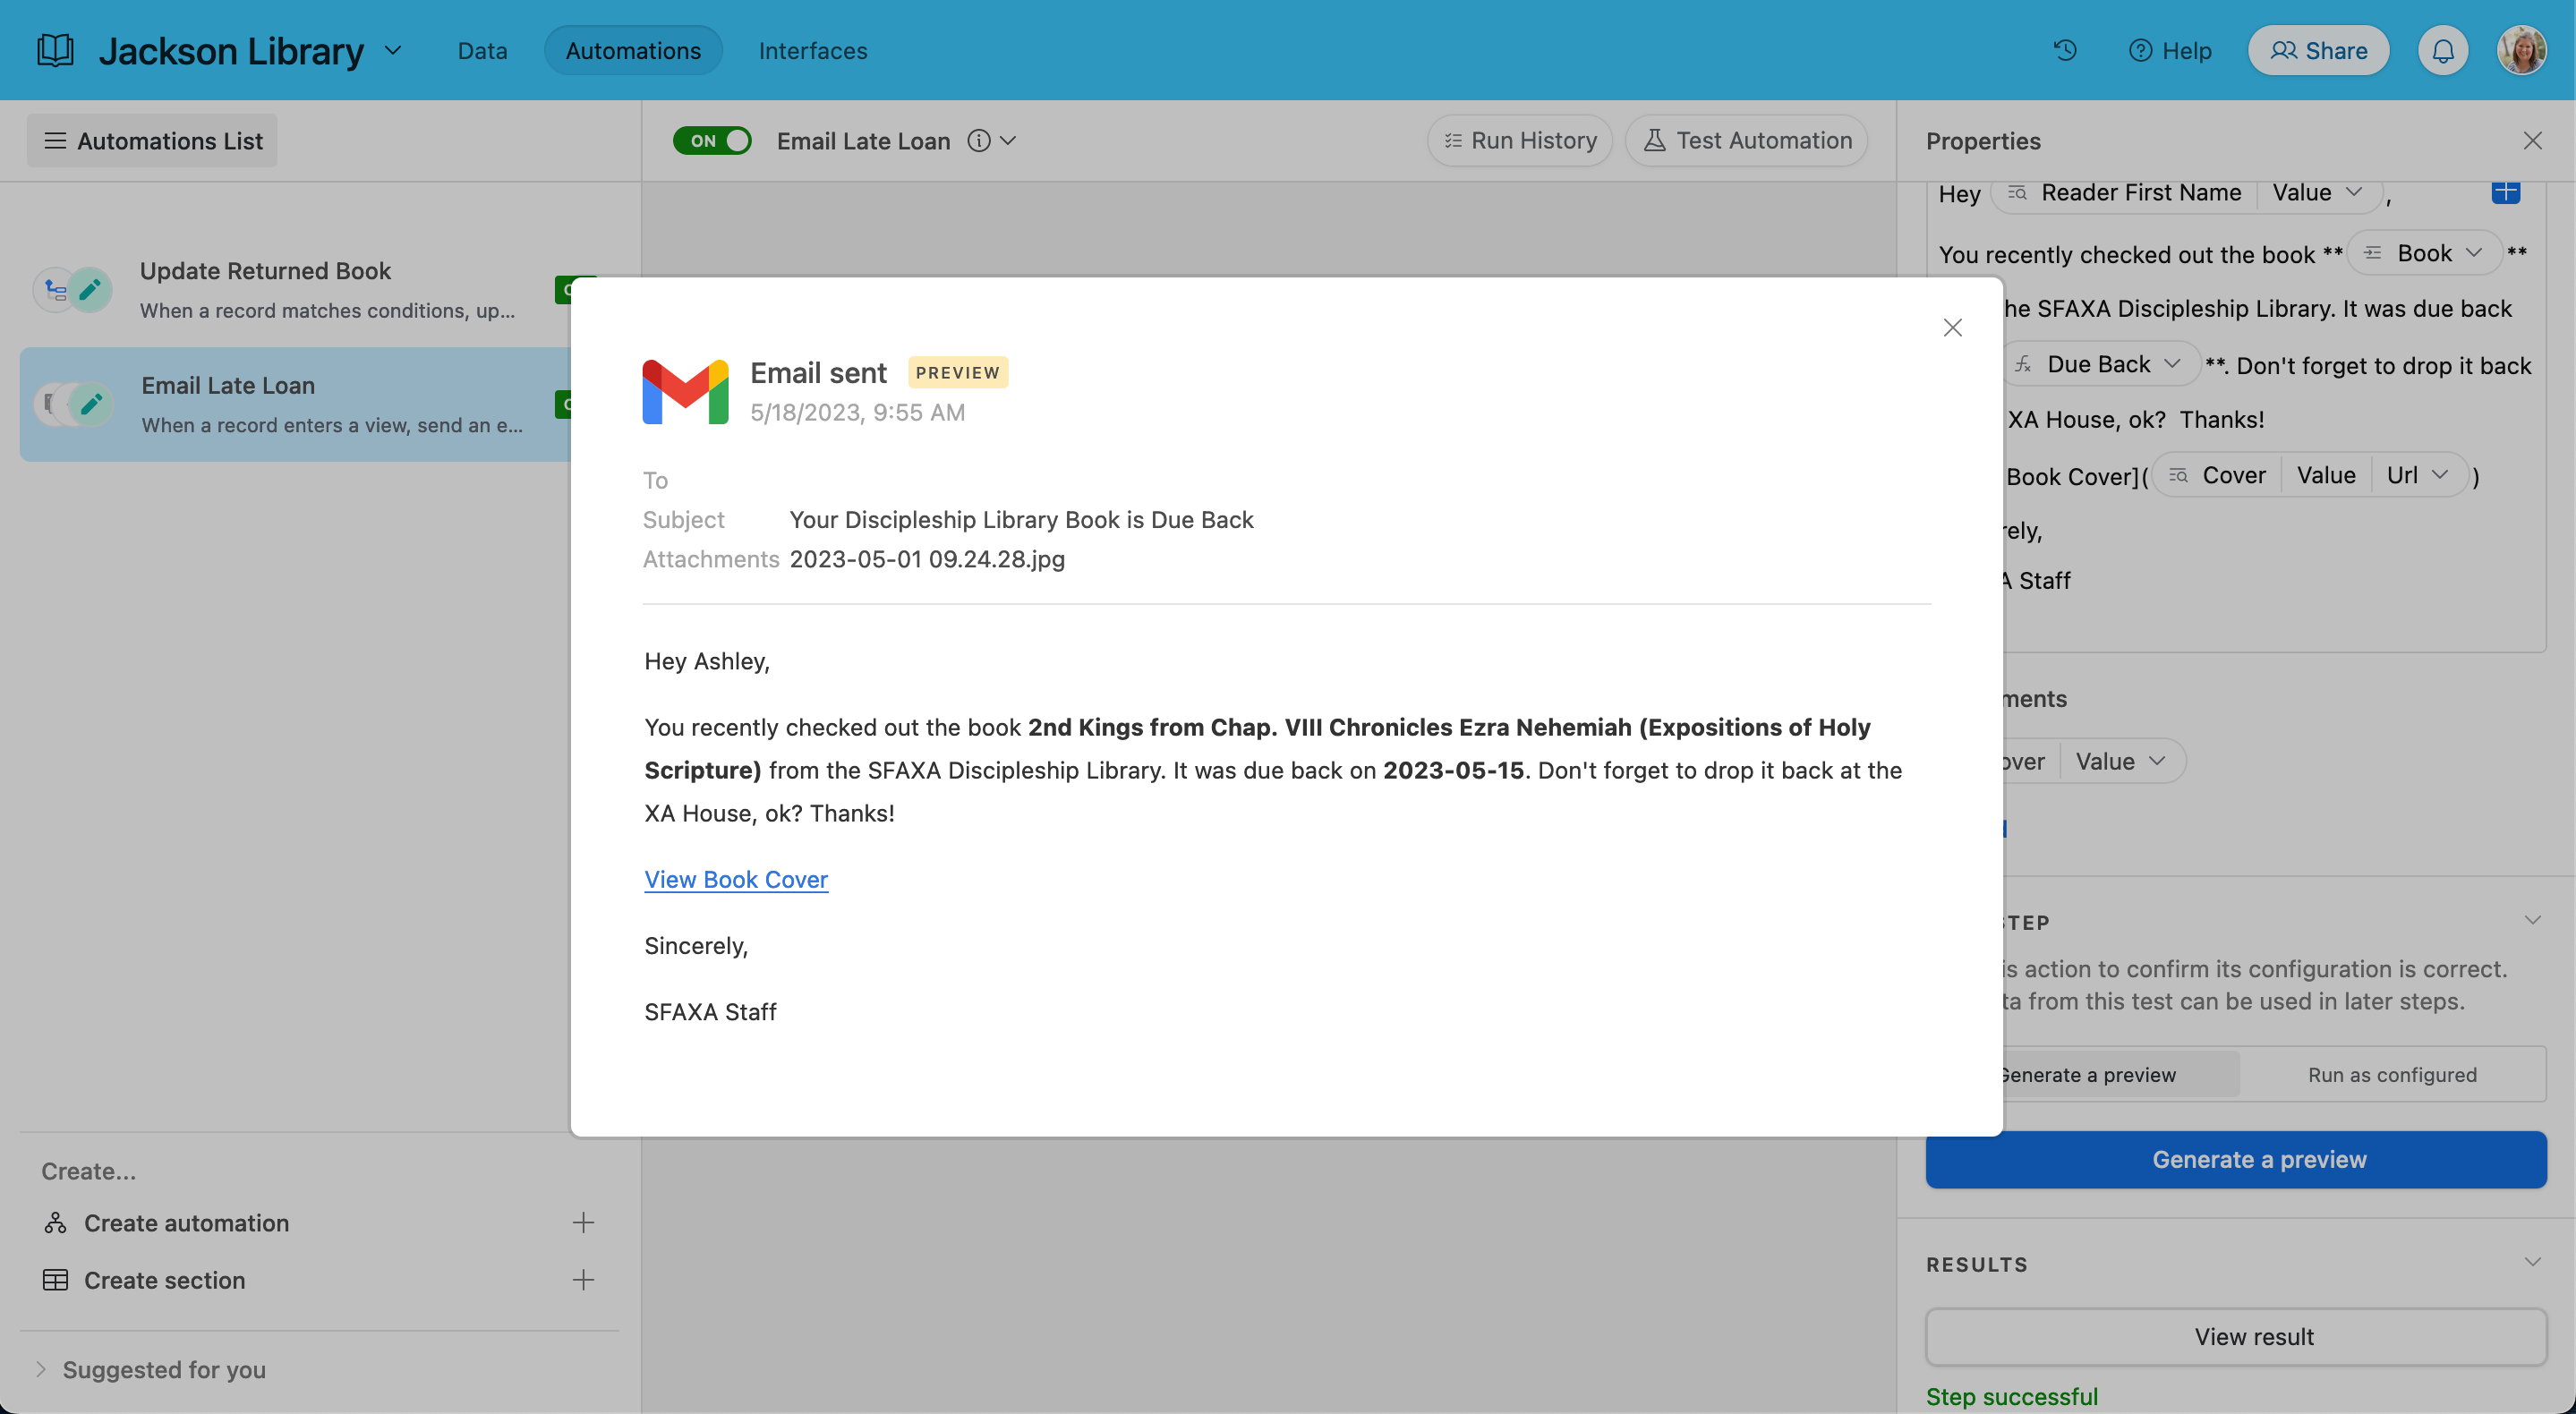The width and height of the screenshot is (2576, 1414).
Task: Select the Email Late Loan automation
Action: [x=295, y=404]
